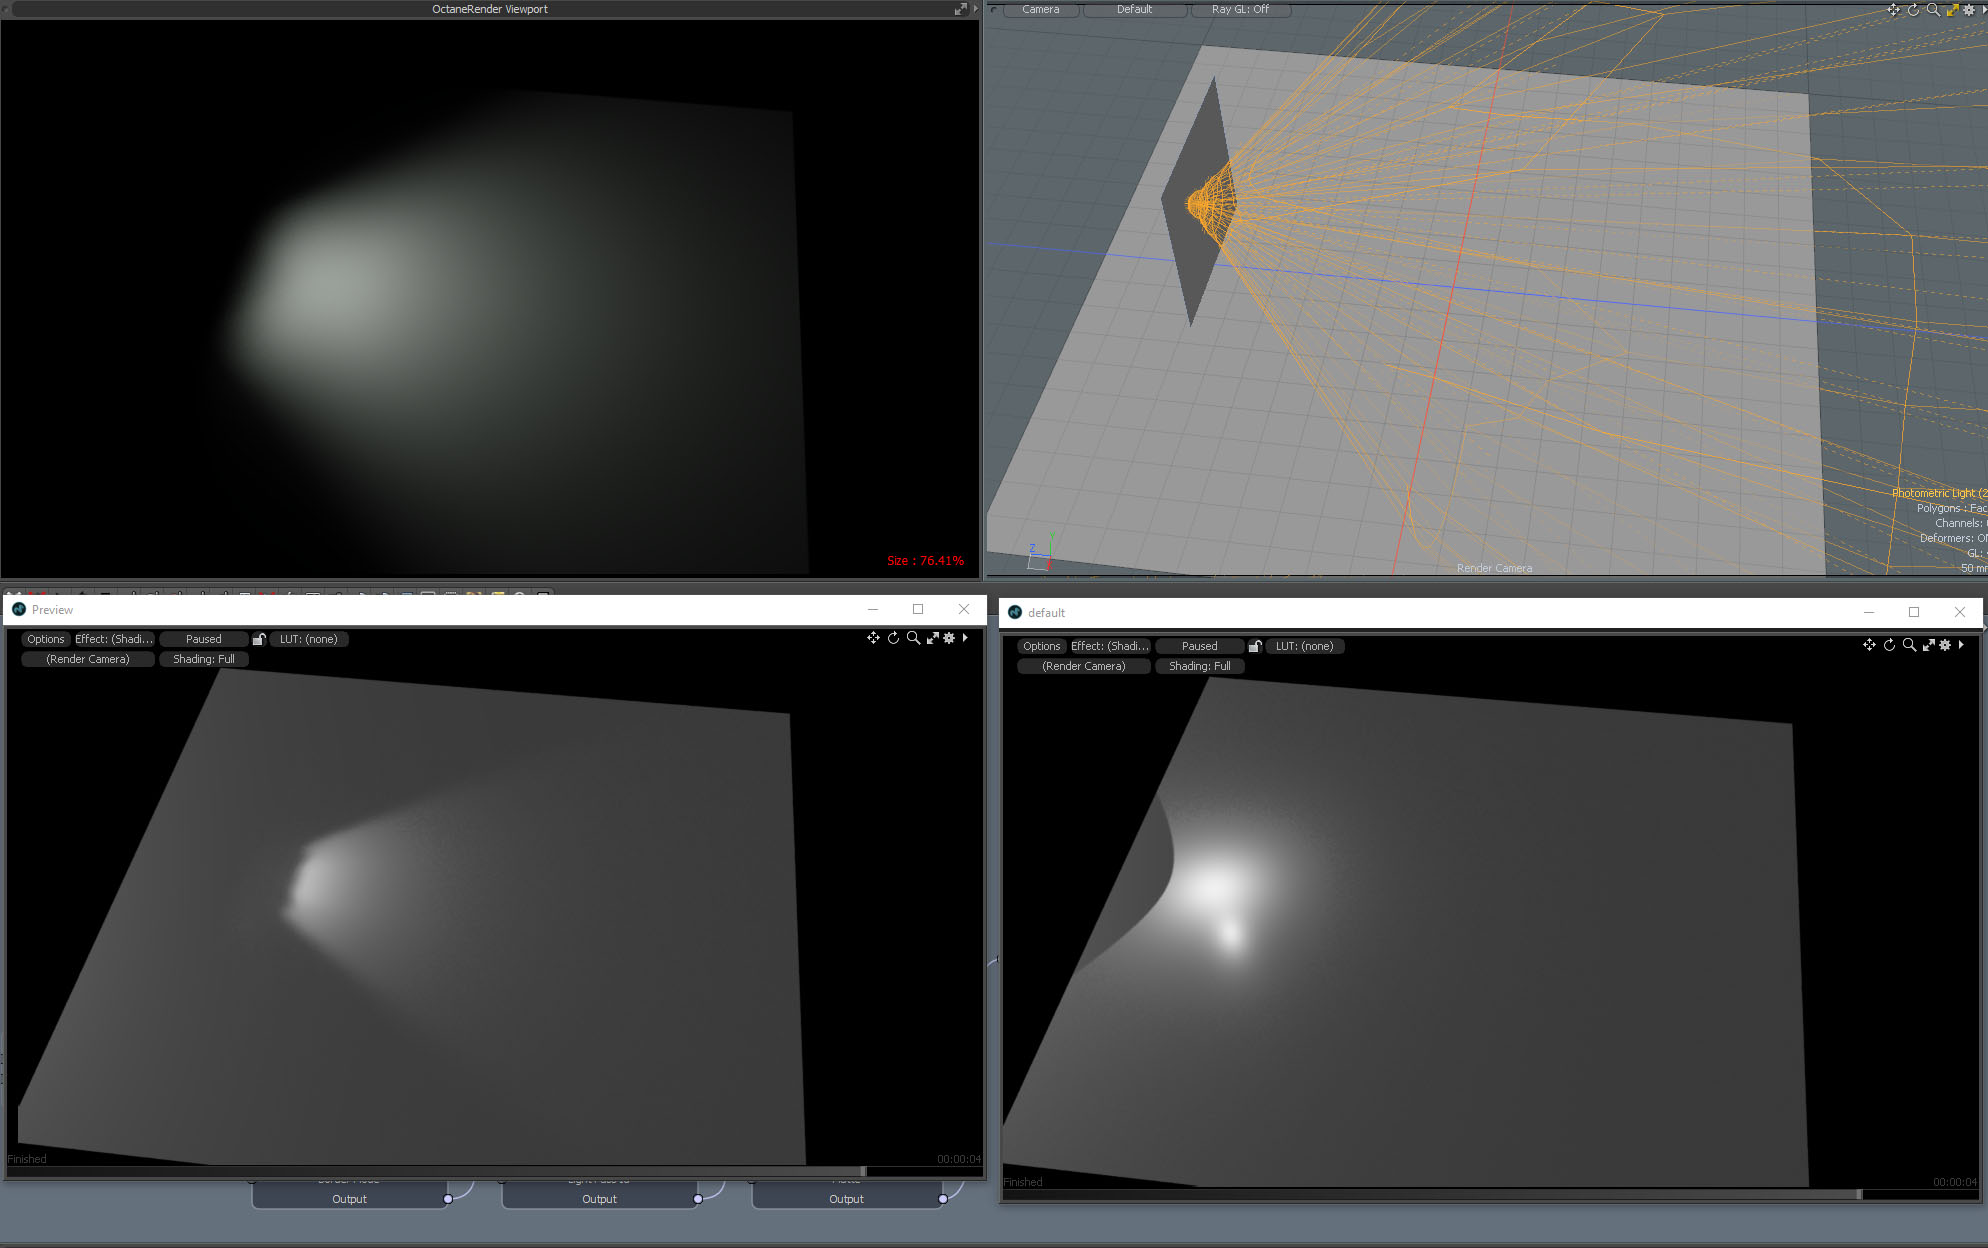Viewport: 1988px width, 1248px height.
Task: Toggle Paused state in Preview window
Action: click(x=203, y=639)
